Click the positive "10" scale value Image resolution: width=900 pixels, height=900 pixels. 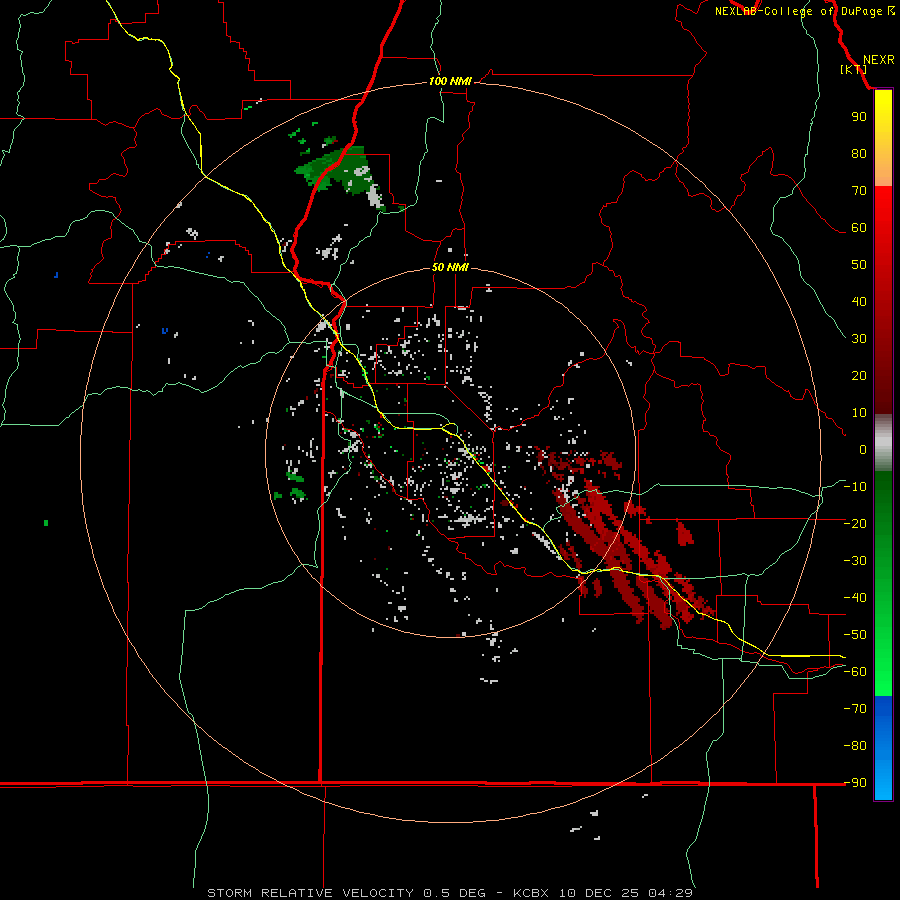(x=859, y=413)
